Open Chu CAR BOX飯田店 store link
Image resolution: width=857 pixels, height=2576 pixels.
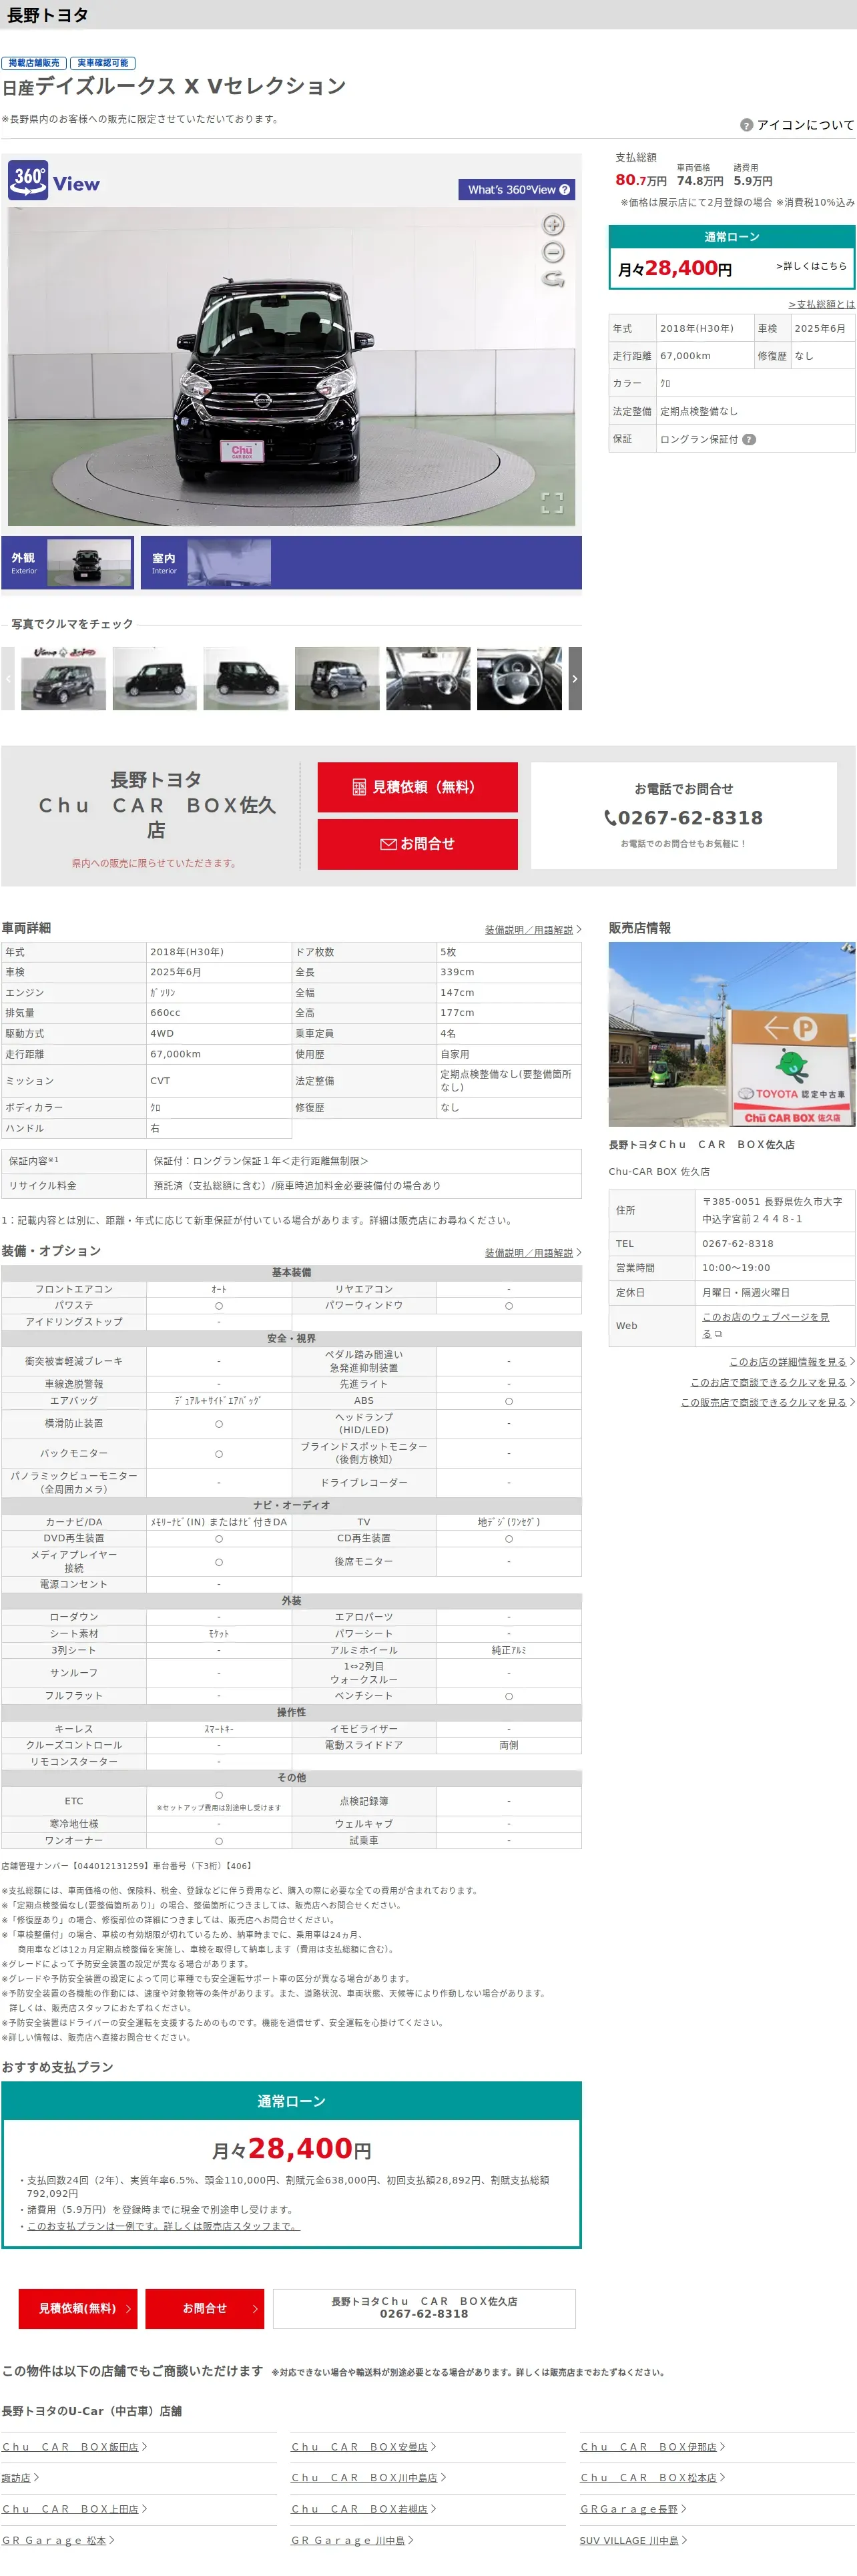click(75, 2446)
